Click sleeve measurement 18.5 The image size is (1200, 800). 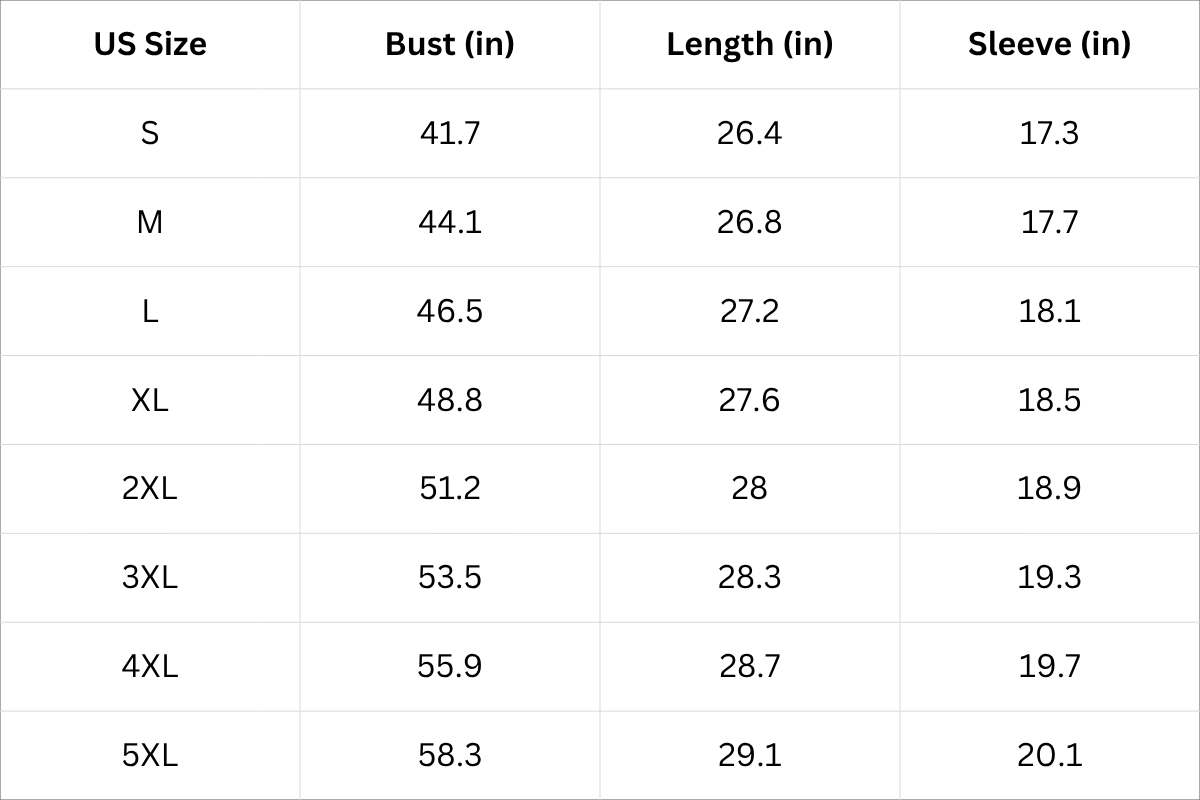point(1049,400)
